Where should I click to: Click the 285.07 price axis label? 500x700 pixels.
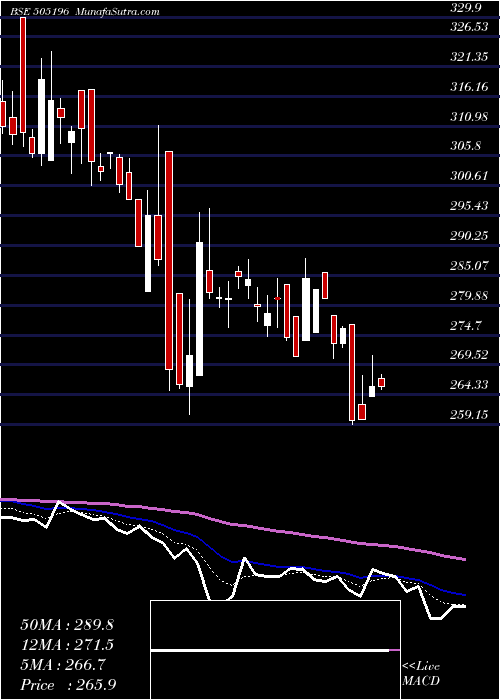click(468, 266)
